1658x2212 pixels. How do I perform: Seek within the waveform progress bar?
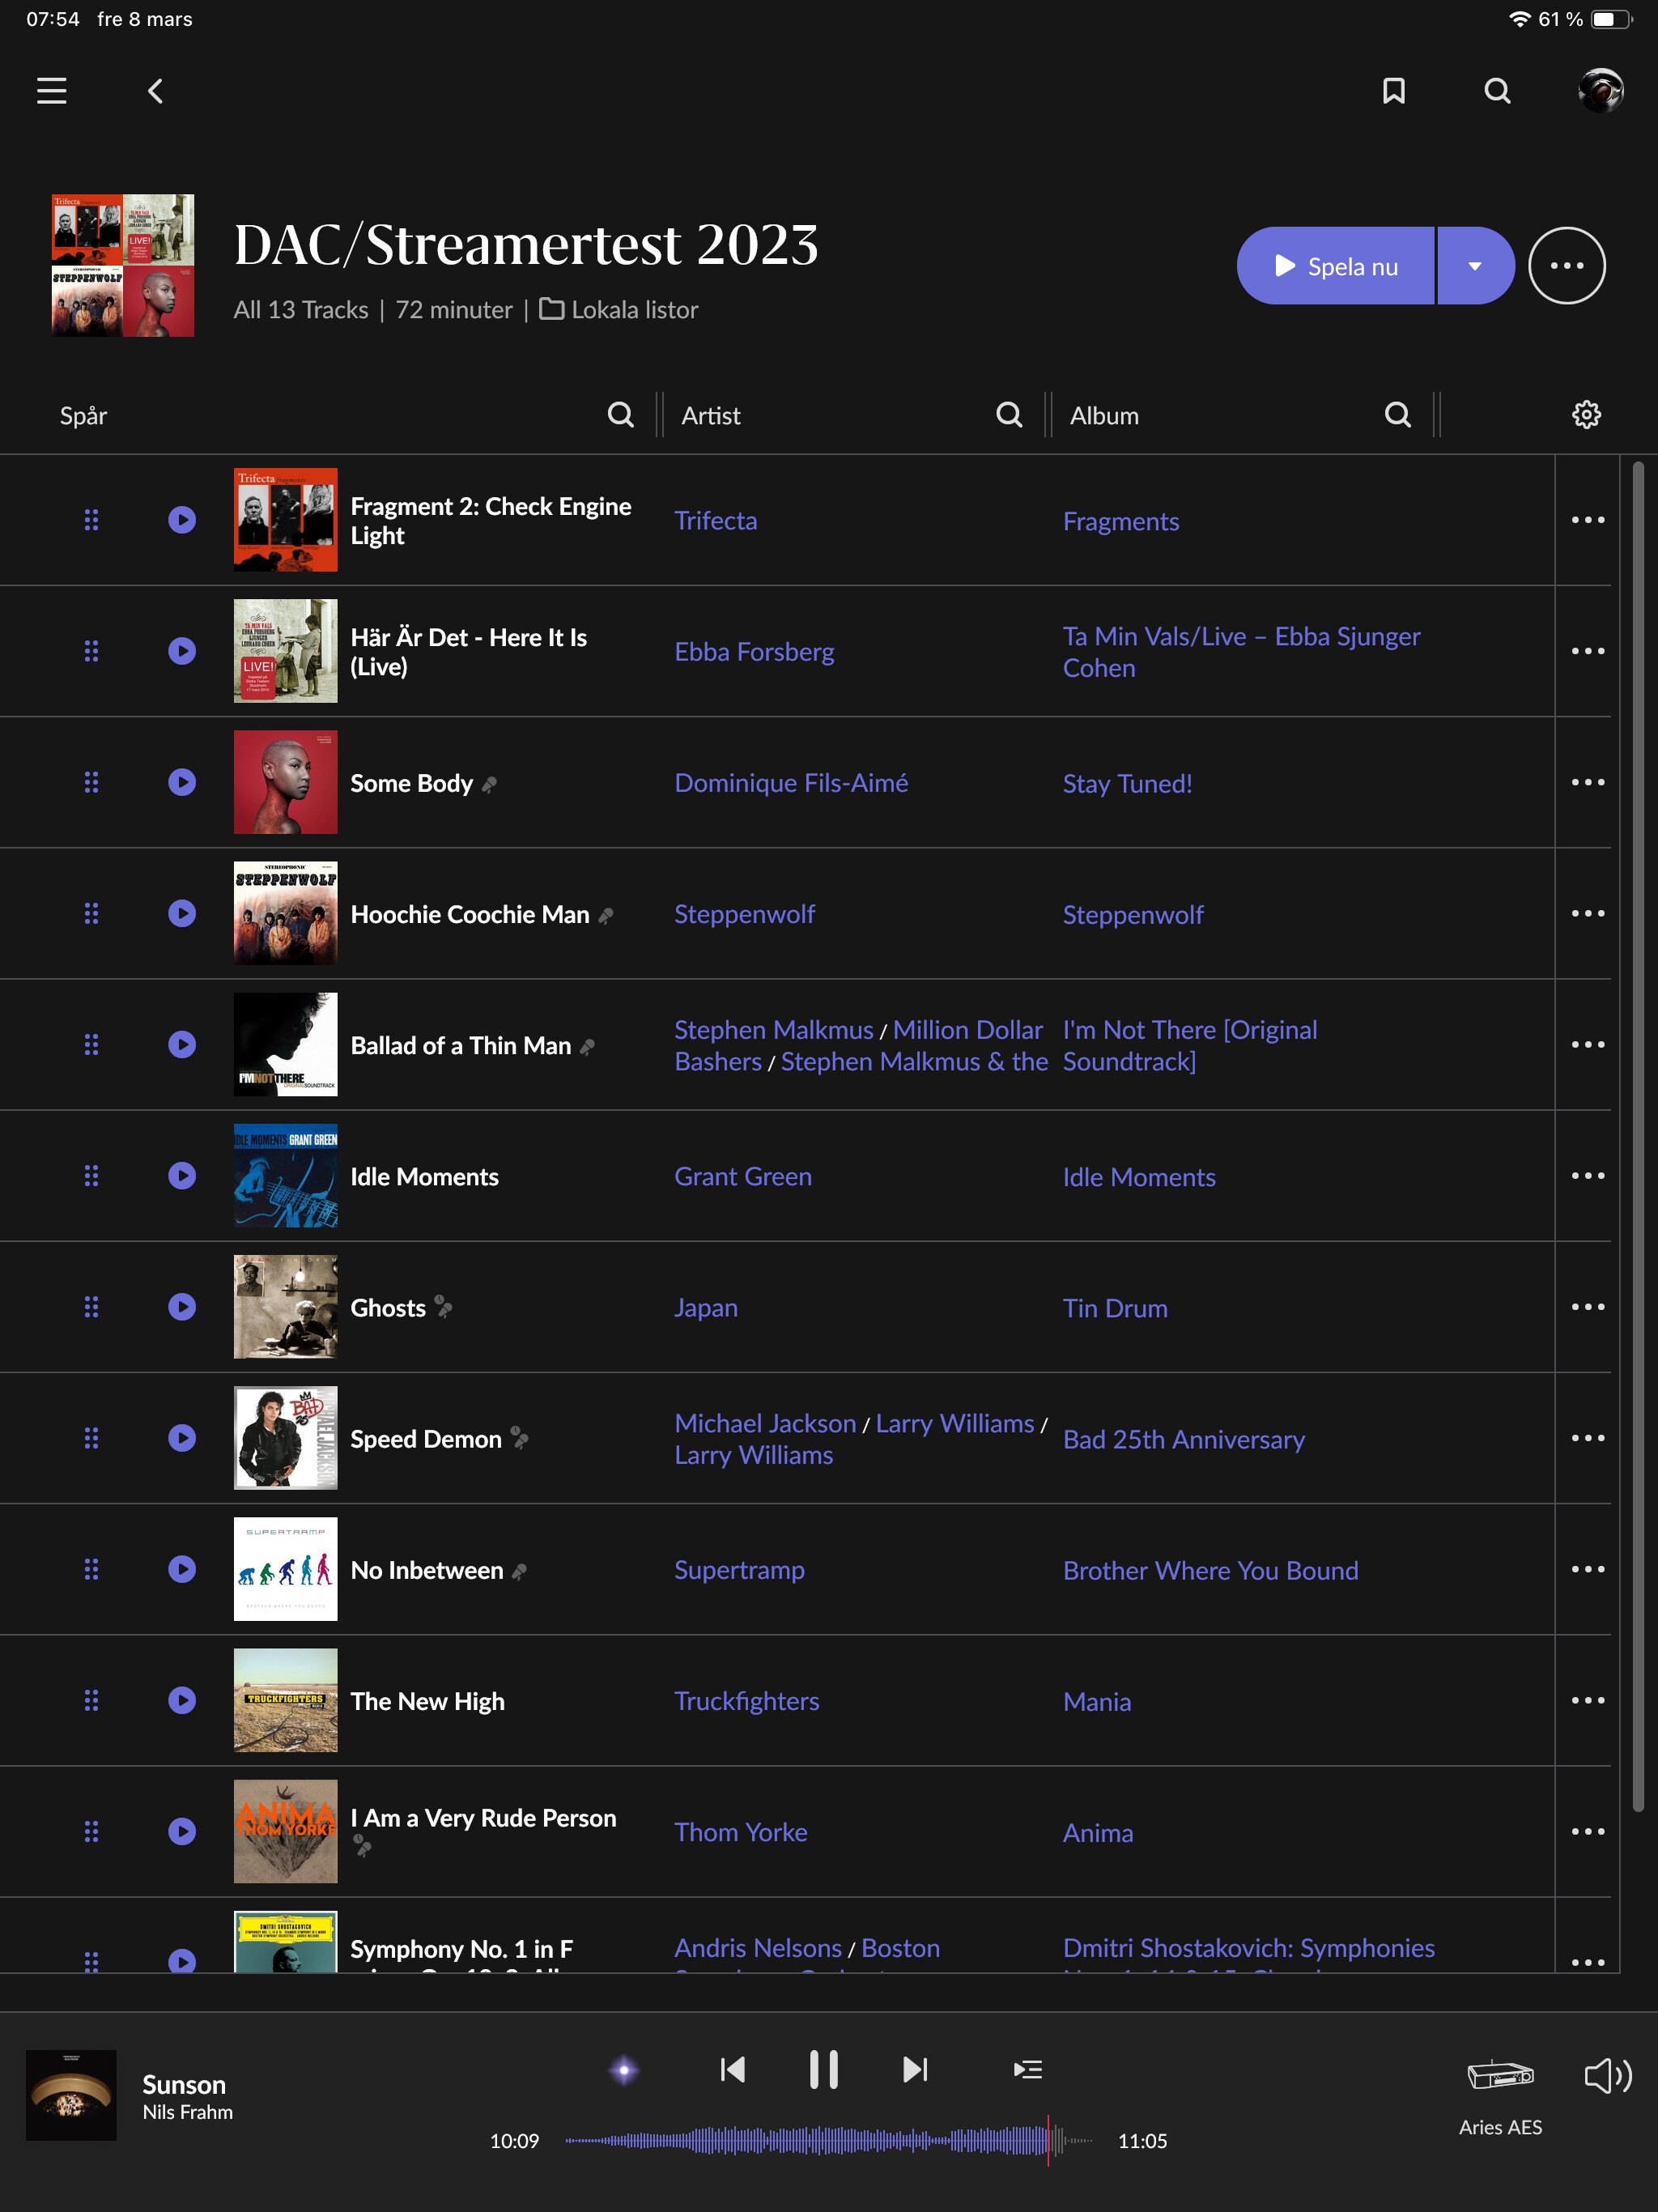coord(830,2141)
